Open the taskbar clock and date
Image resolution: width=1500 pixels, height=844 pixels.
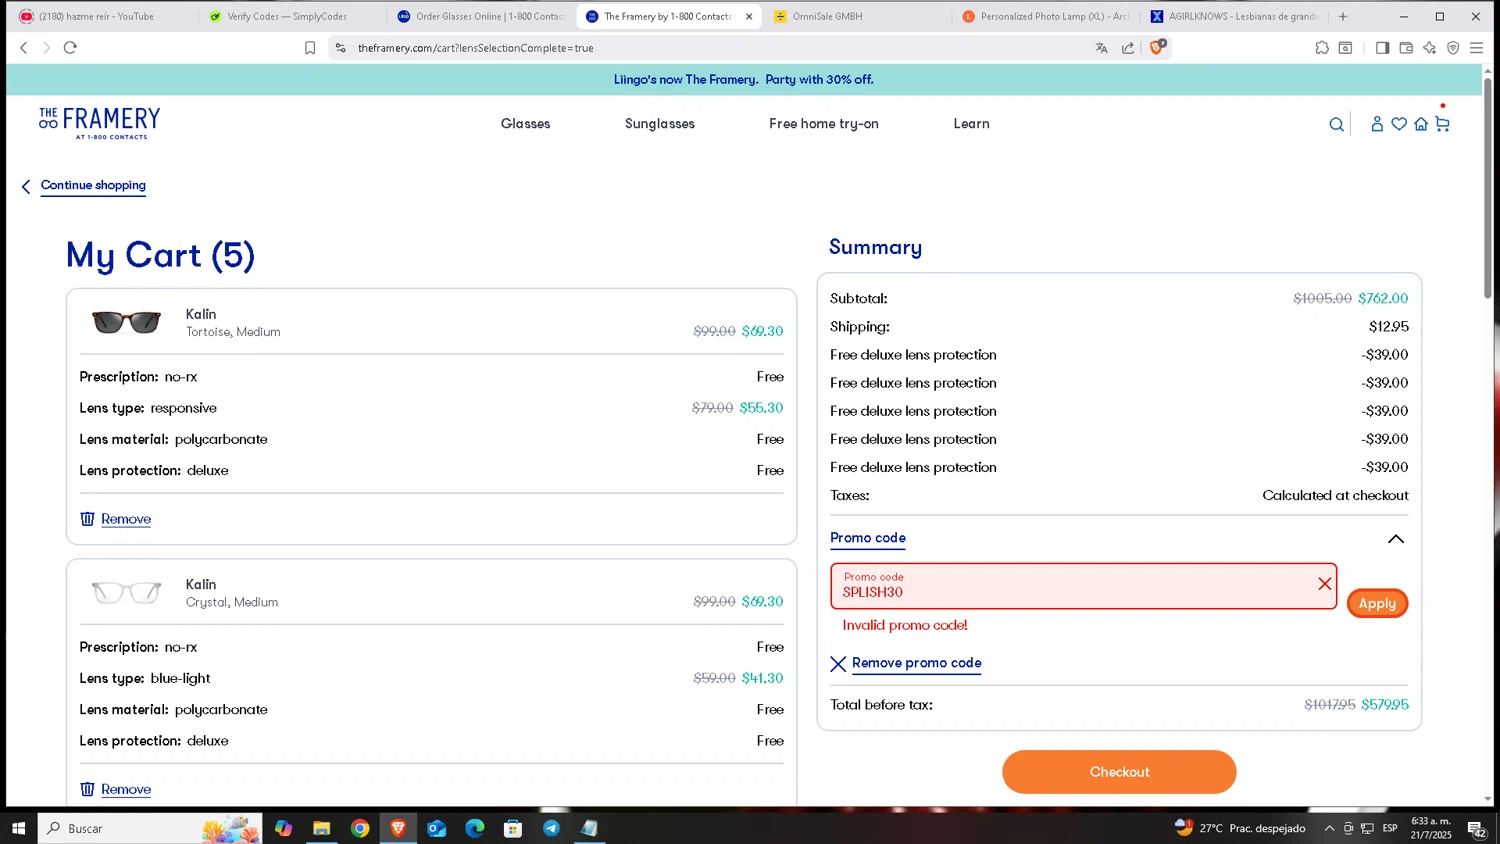(1431, 828)
